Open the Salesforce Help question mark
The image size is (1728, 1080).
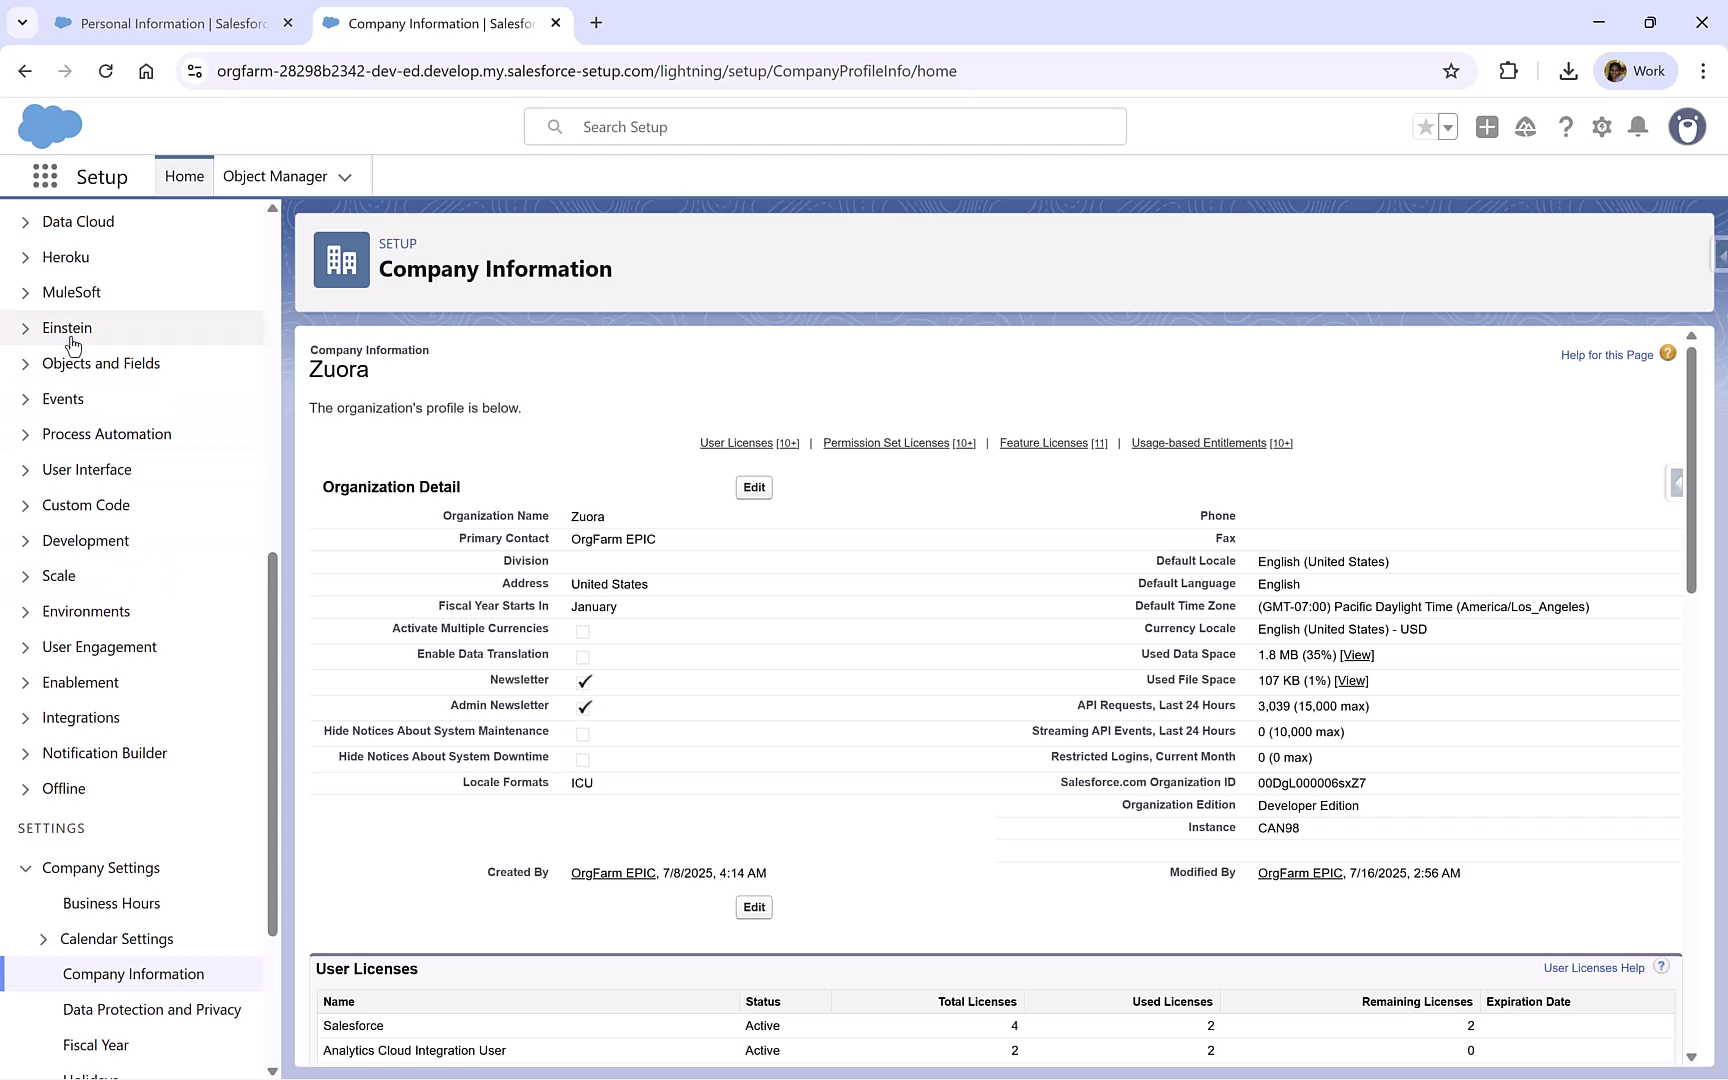[x=1566, y=127]
